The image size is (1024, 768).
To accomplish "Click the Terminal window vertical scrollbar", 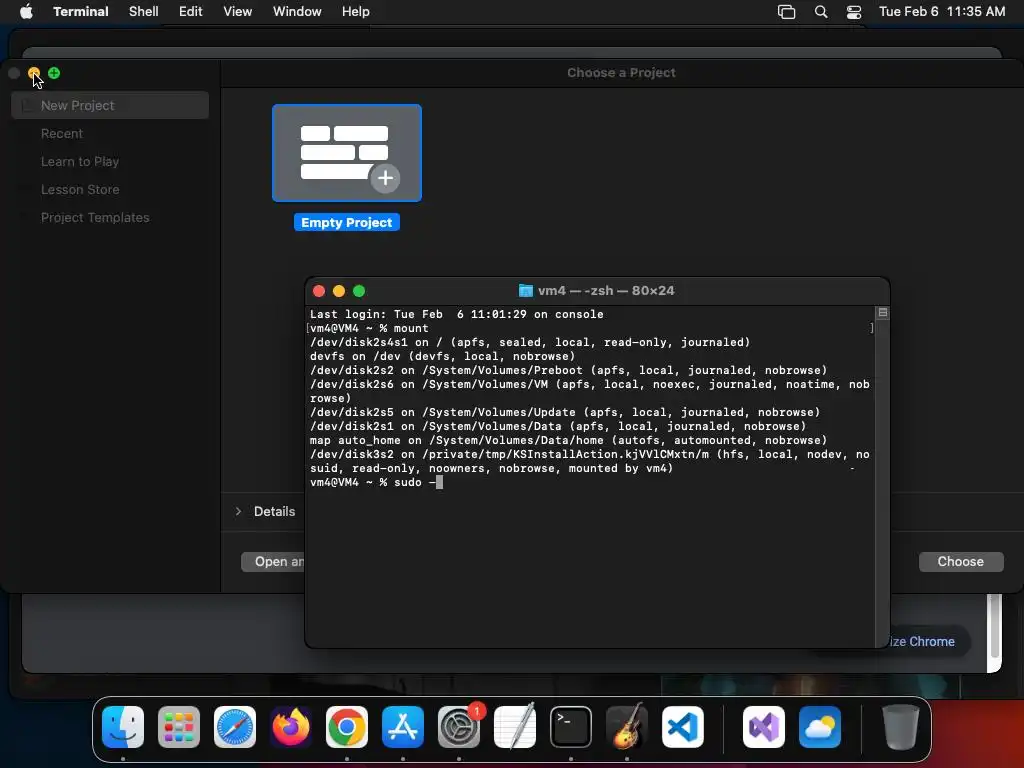I will click(882, 477).
